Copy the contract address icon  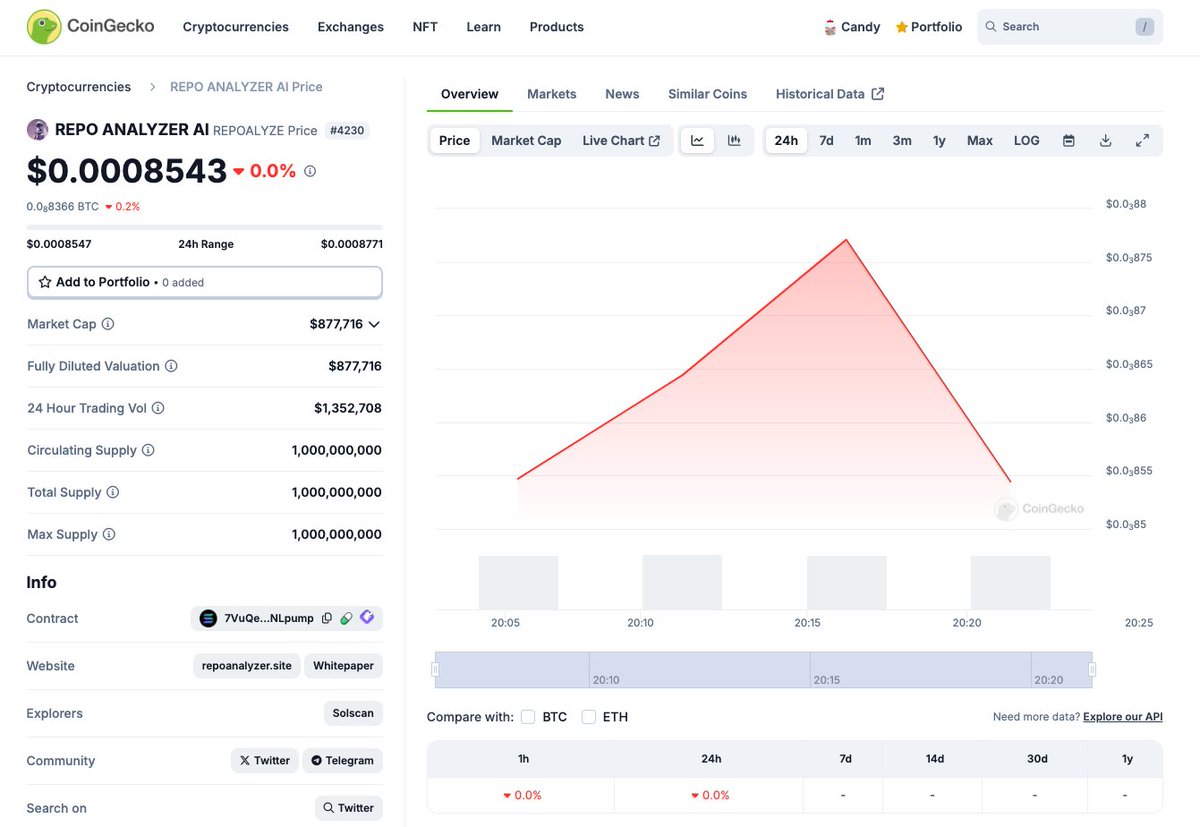326,618
